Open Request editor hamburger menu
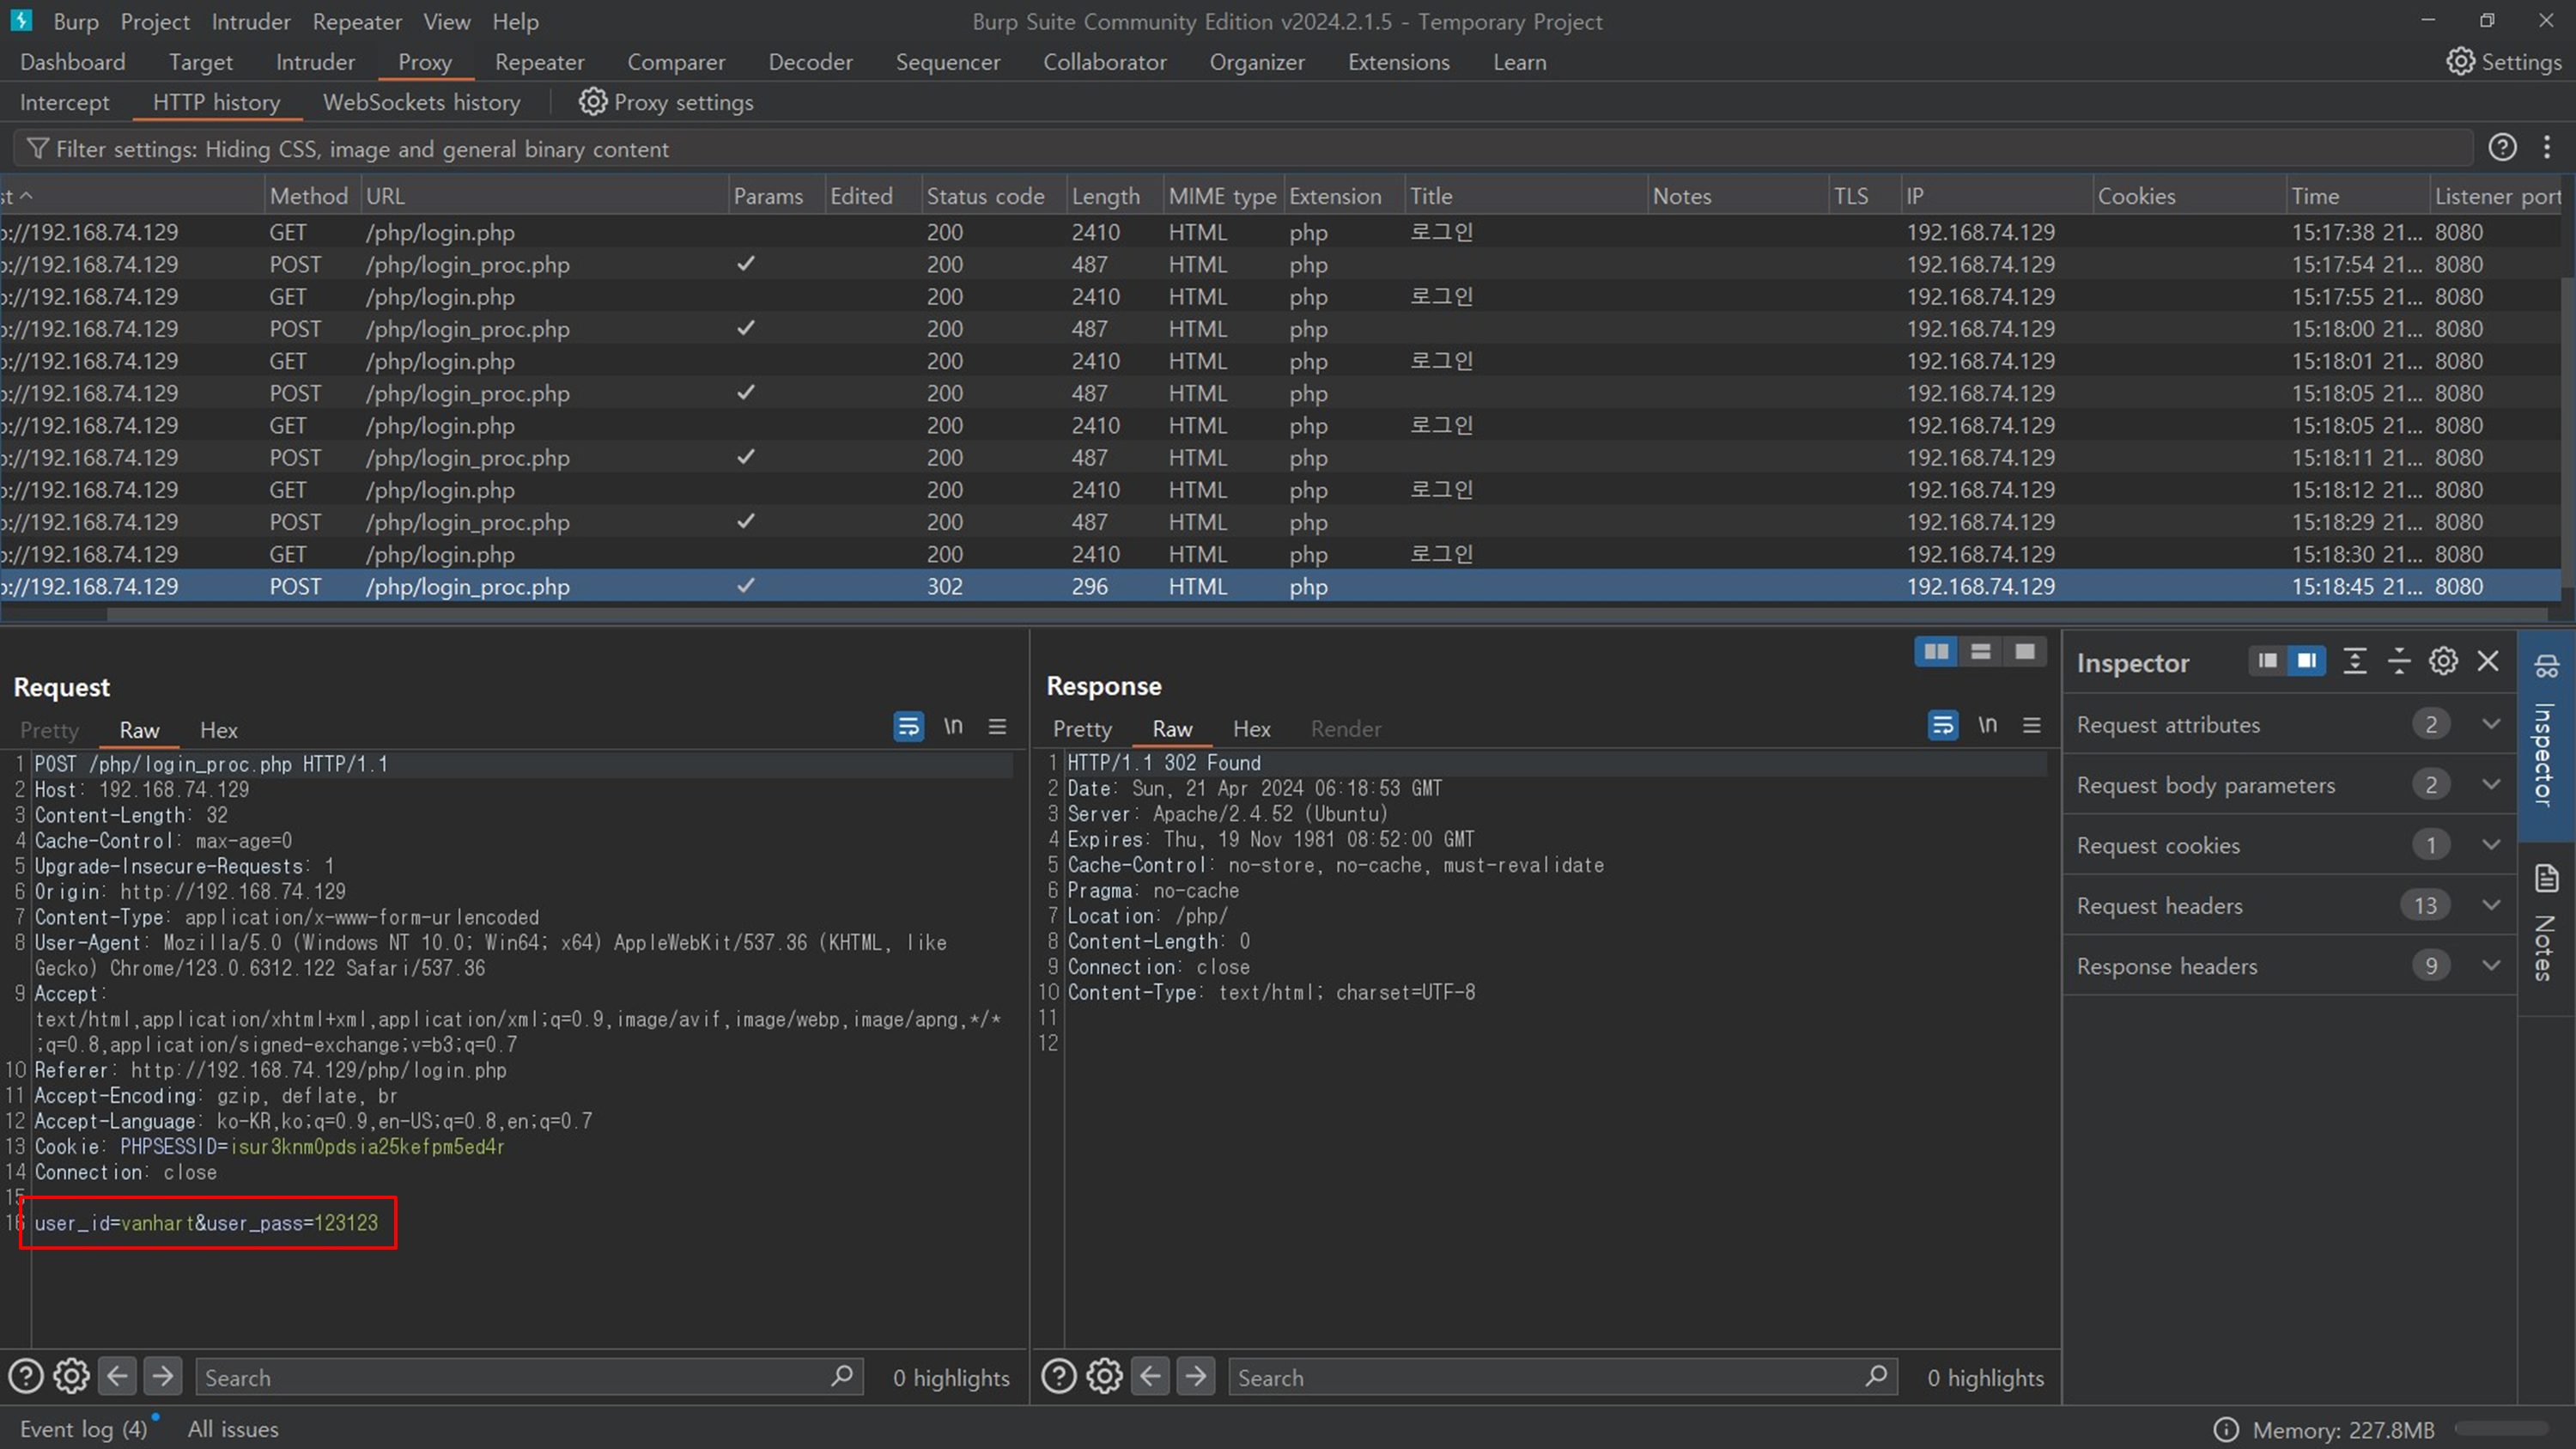This screenshot has height=1449, width=2576. [x=997, y=727]
